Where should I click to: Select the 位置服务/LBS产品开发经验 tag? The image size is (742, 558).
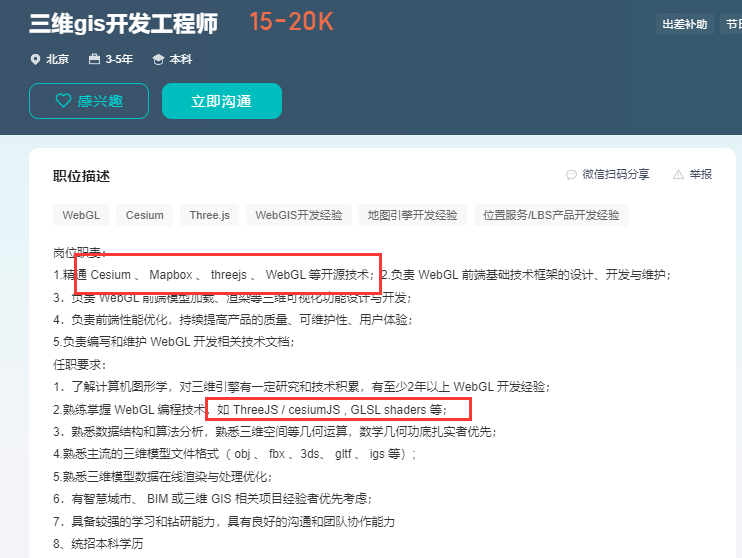pyautogui.click(x=551, y=215)
